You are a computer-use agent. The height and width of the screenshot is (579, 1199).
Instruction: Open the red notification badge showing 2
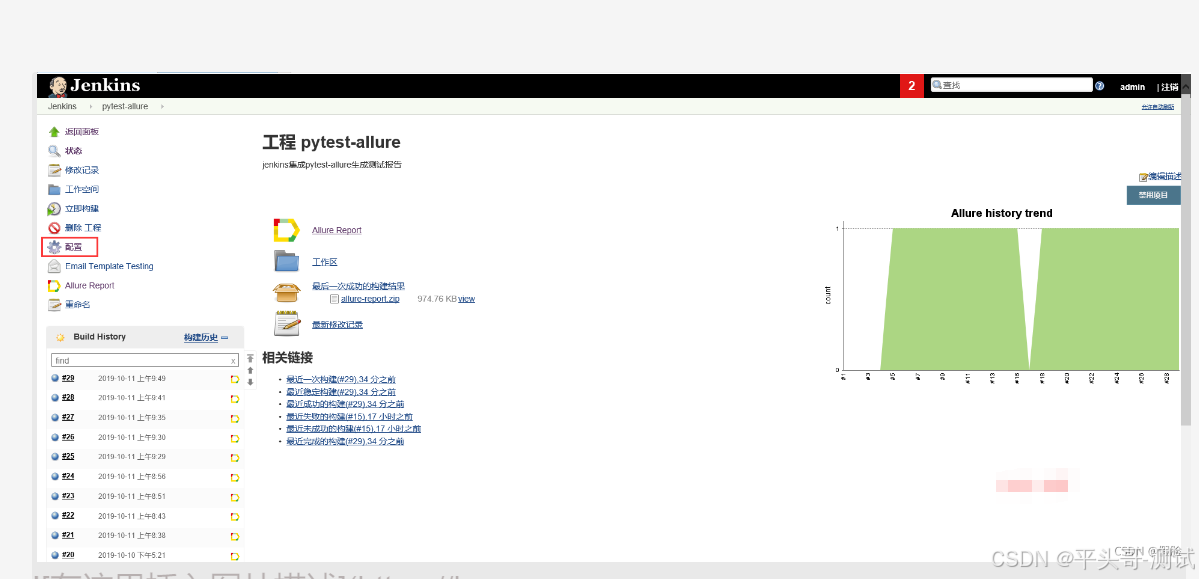pos(911,86)
